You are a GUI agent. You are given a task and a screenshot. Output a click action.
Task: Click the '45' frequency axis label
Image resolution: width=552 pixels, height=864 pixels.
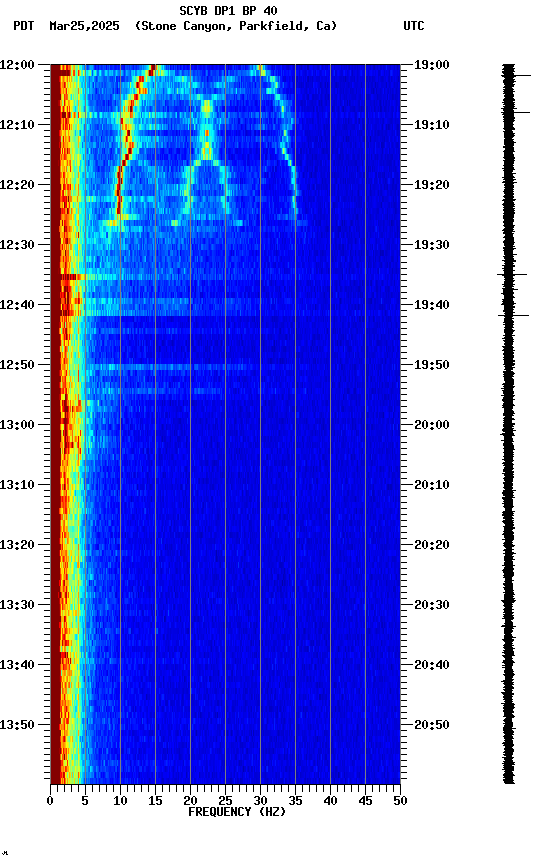365,801
